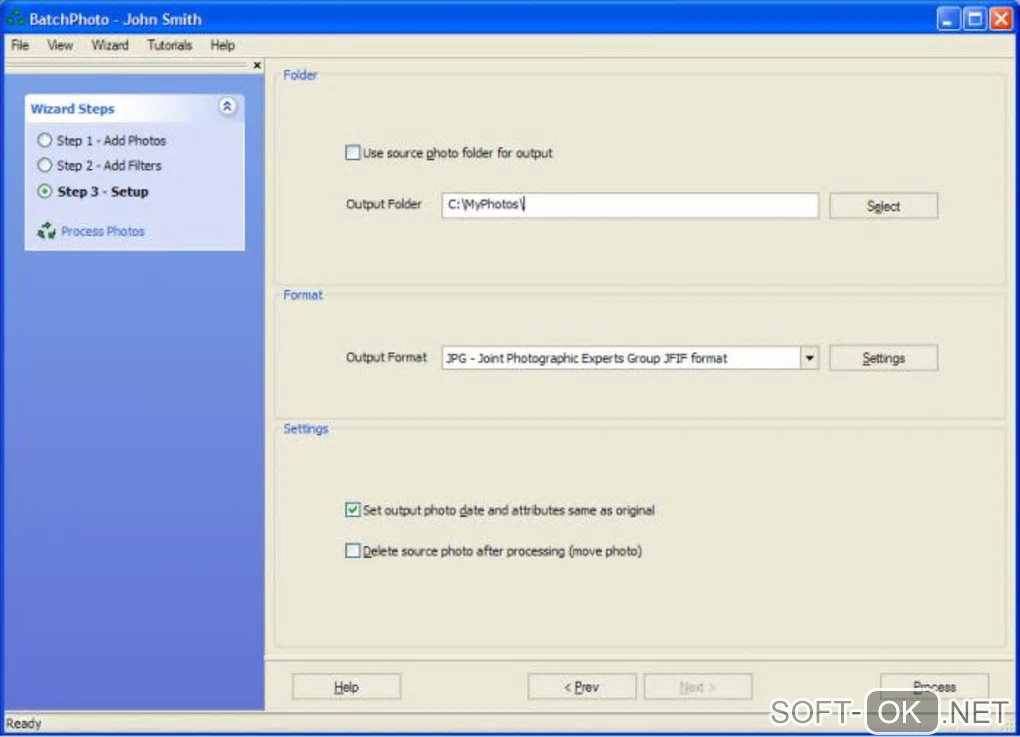Viewport: 1020px width, 737px height.
Task: Minimize the BatchPhoto window
Action: coord(948,18)
